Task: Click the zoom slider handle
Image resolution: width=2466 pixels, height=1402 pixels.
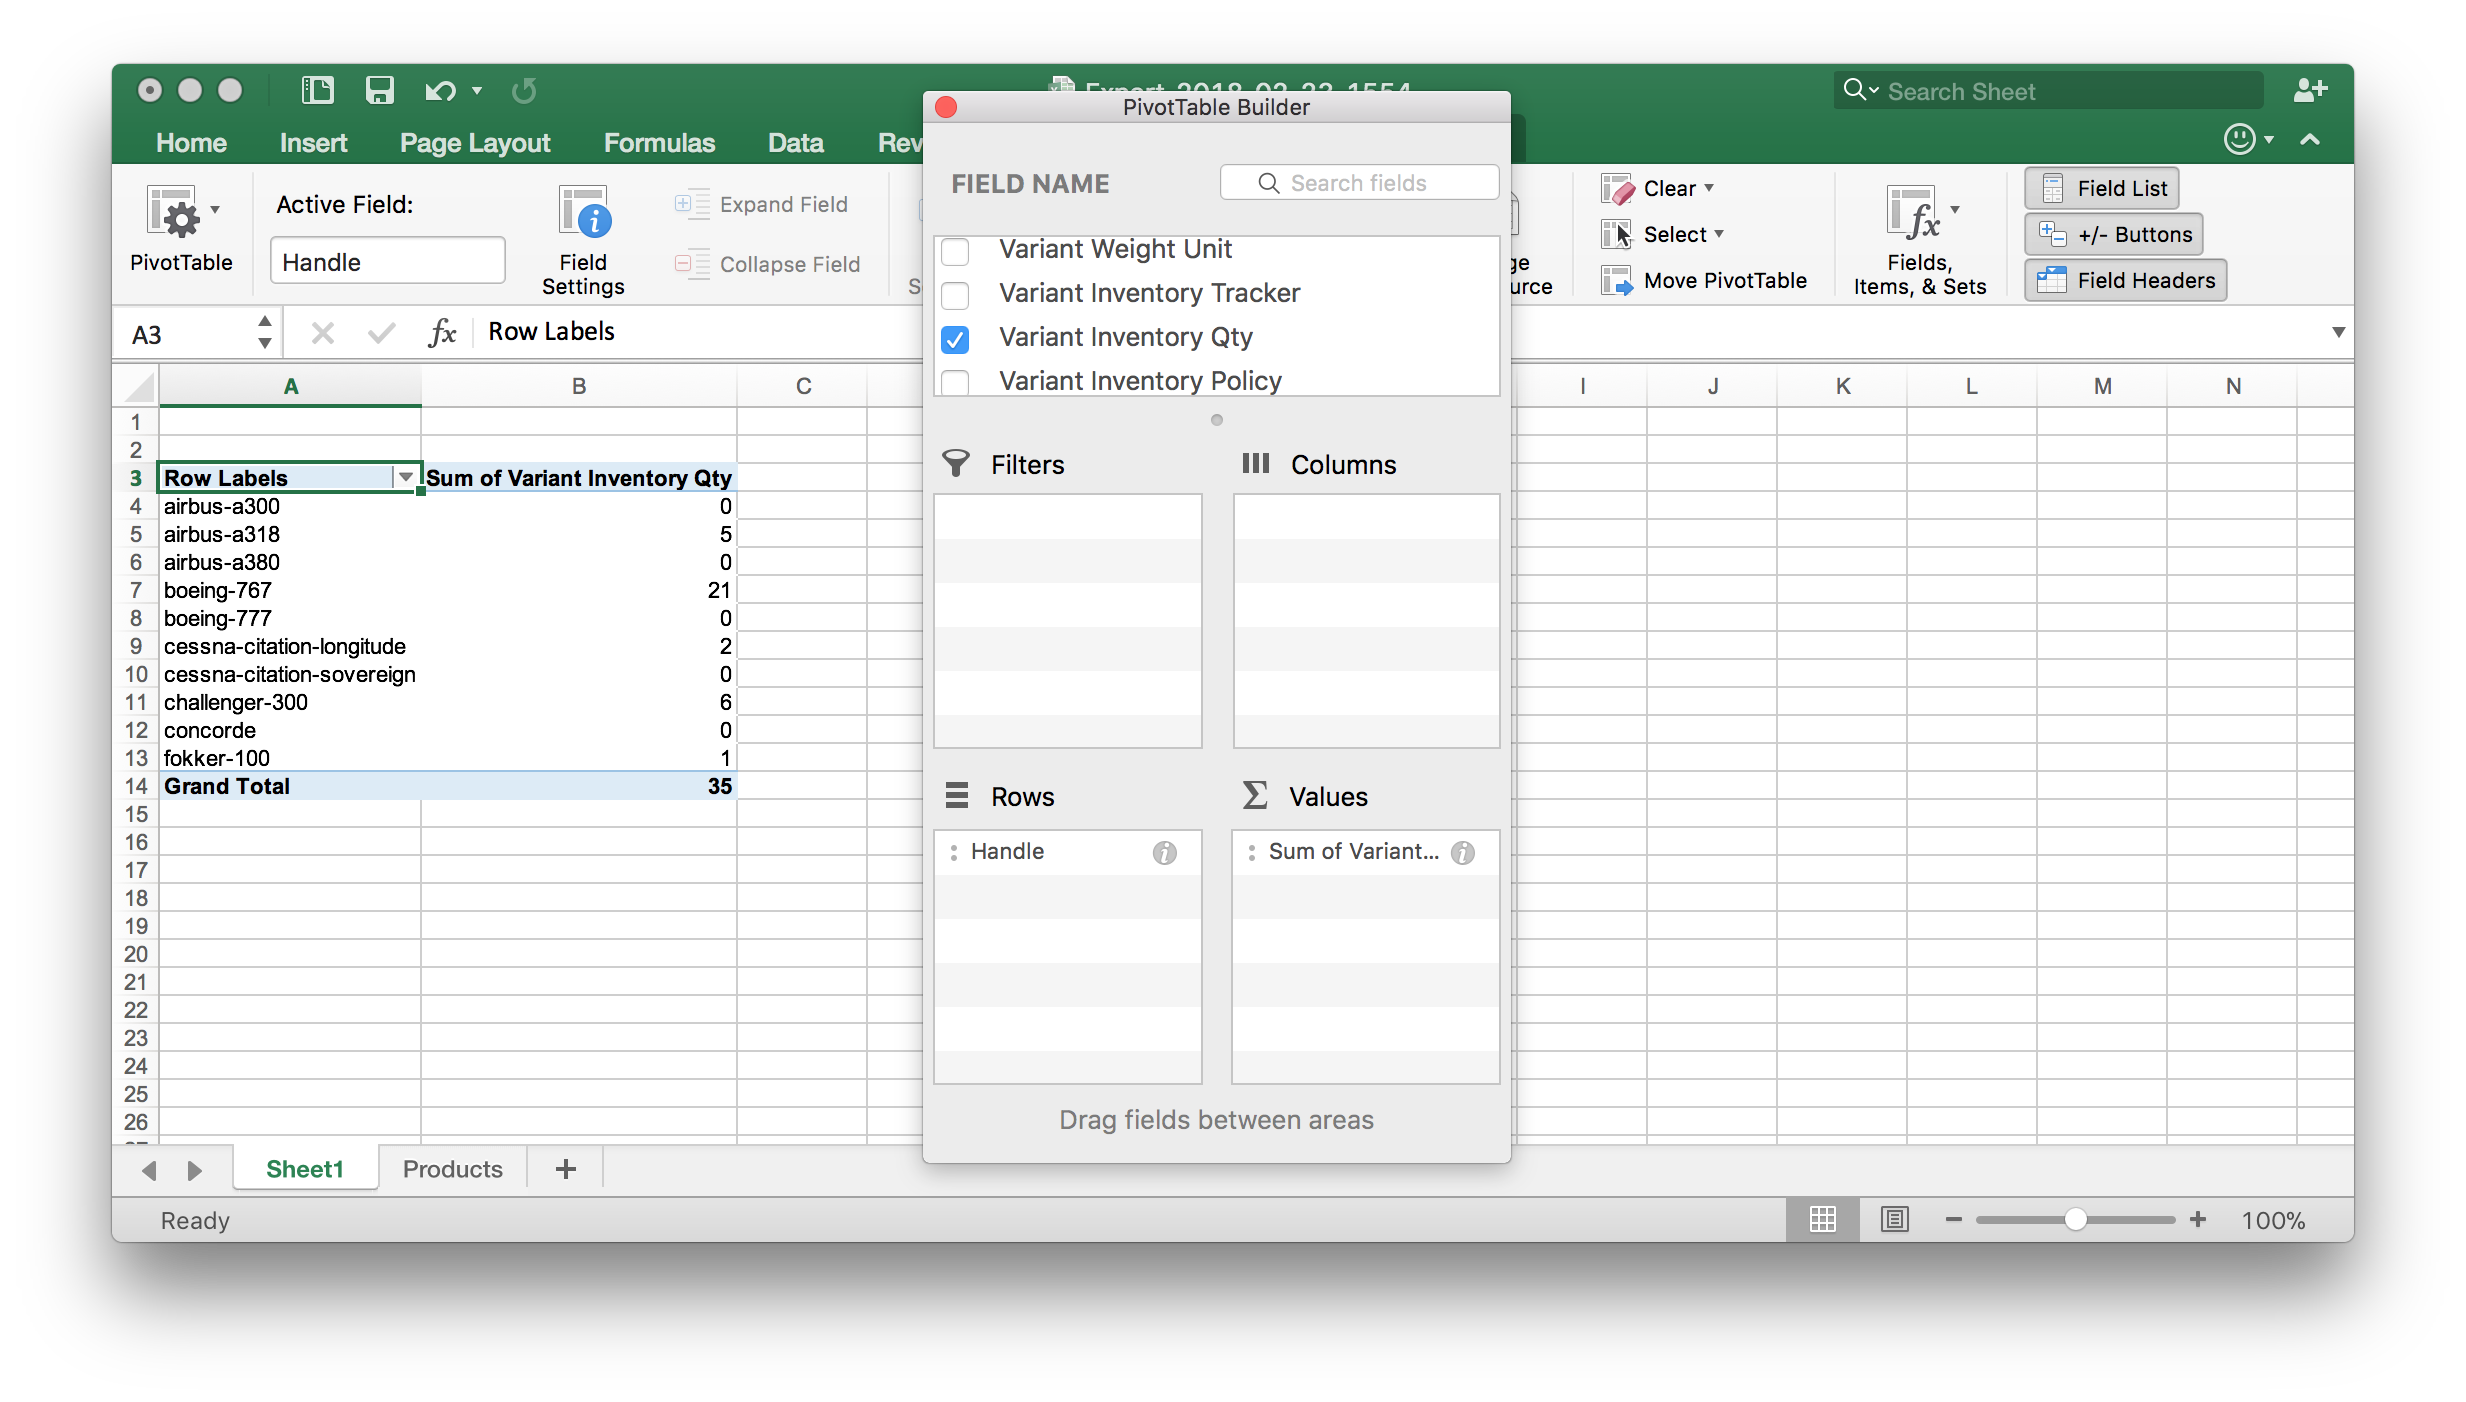Action: (x=2075, y=1219)
